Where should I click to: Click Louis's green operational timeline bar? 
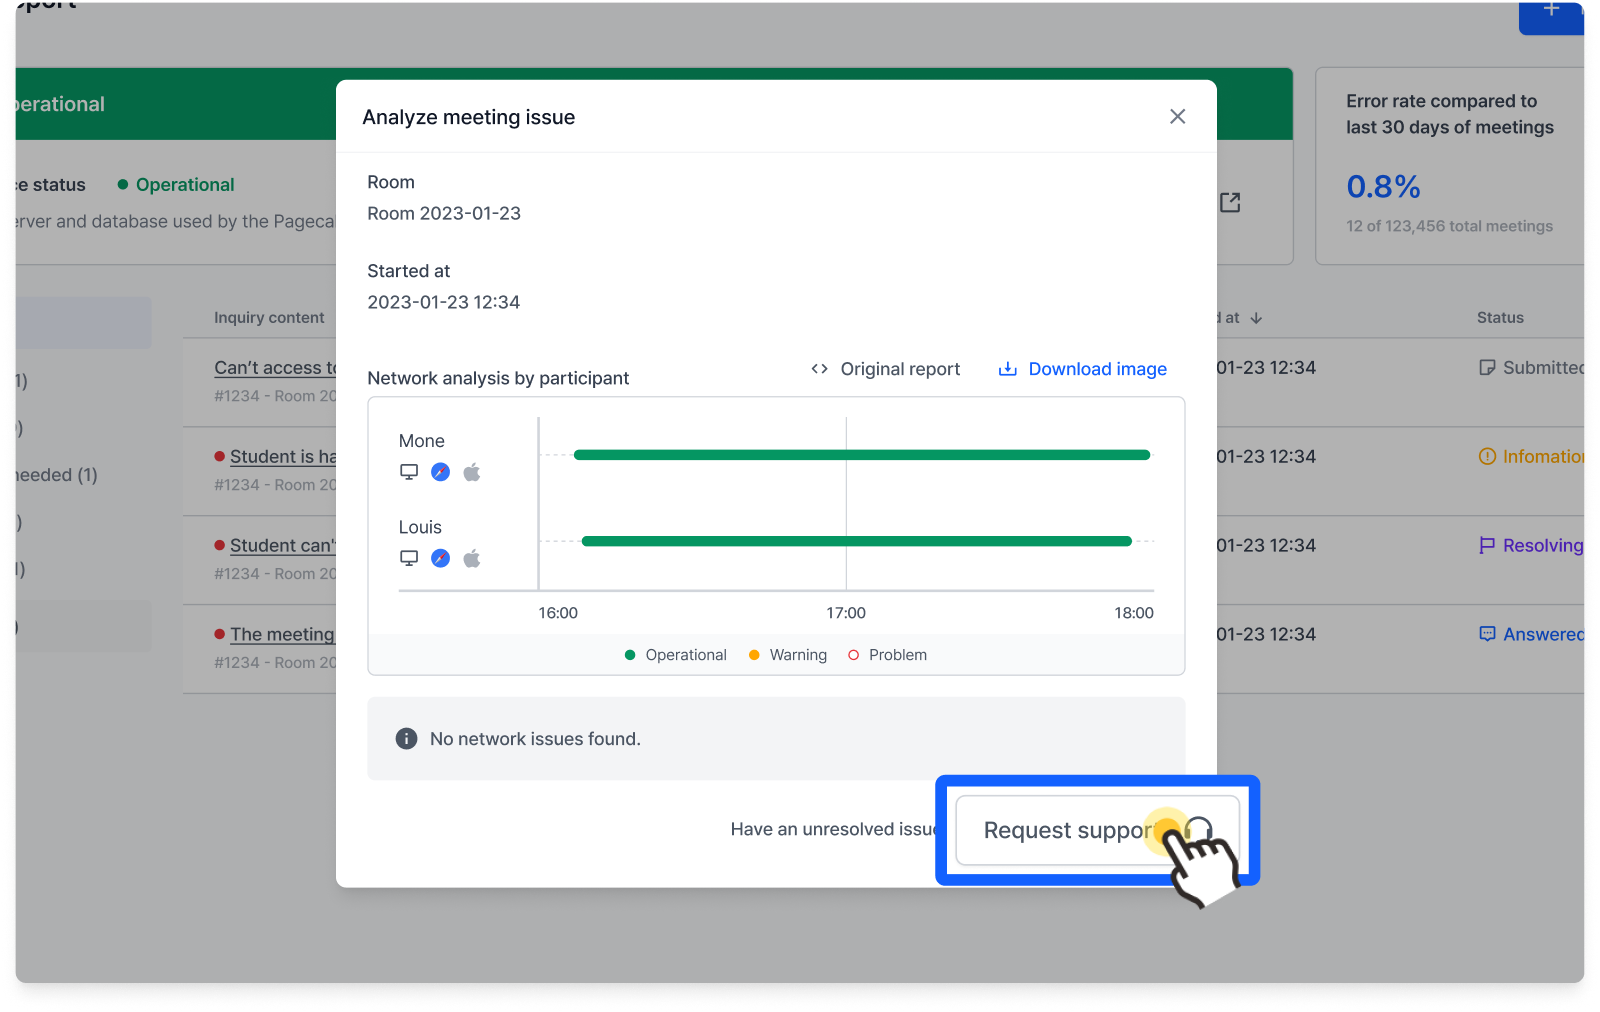[x=857, y=541]
